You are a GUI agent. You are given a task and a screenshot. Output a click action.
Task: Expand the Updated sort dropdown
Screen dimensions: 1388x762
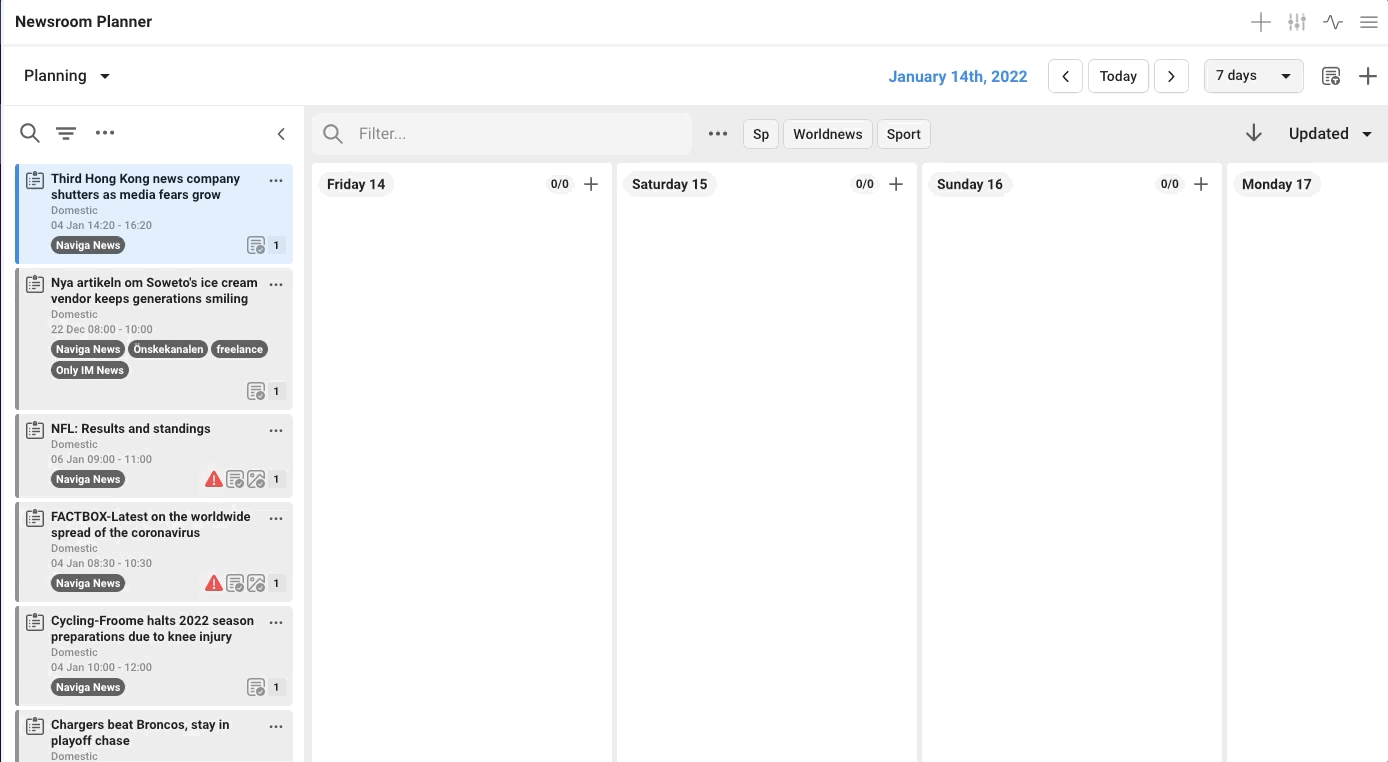point(1331,134)
